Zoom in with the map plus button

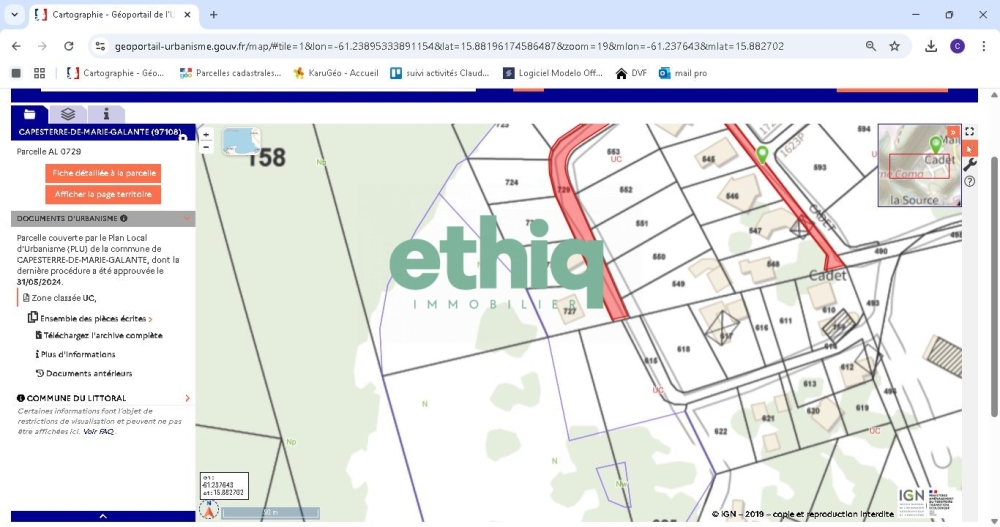[x=206, y=134]
